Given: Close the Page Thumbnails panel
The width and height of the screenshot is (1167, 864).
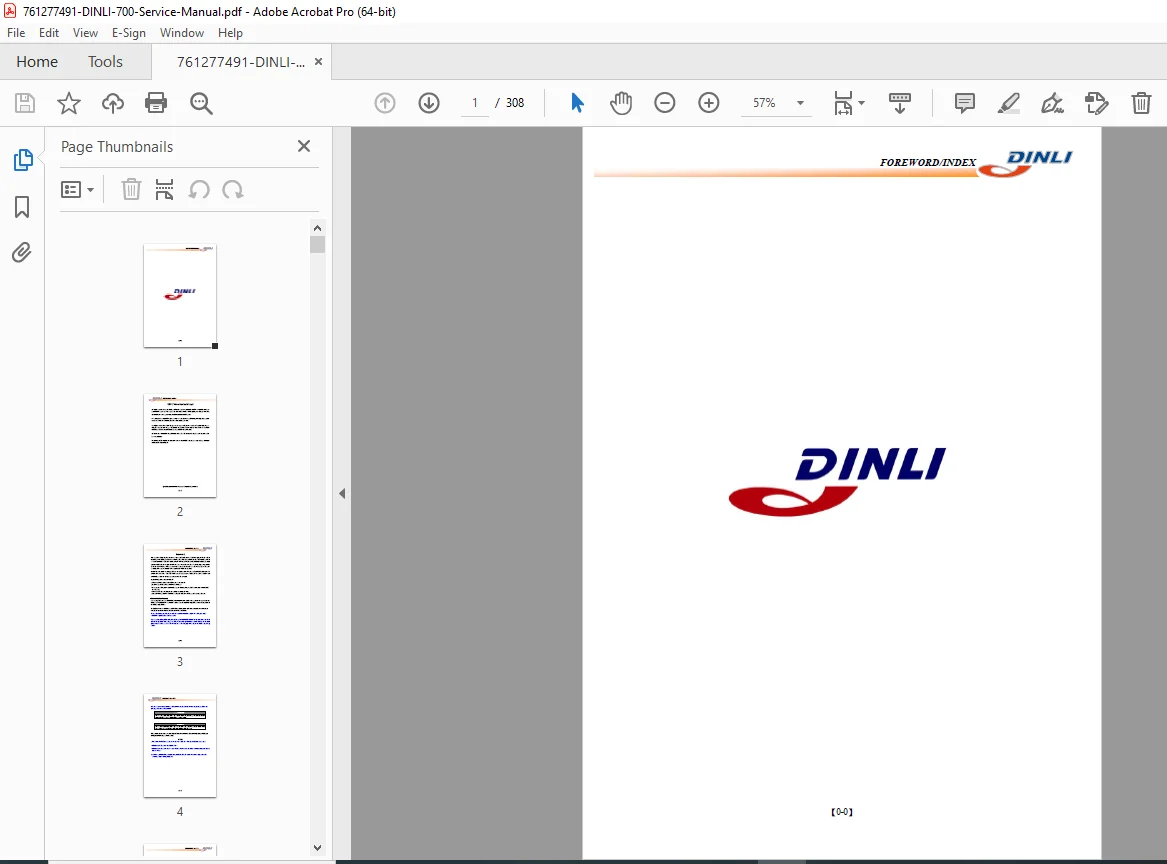Looking at the screenshot, I should [304, 146].
